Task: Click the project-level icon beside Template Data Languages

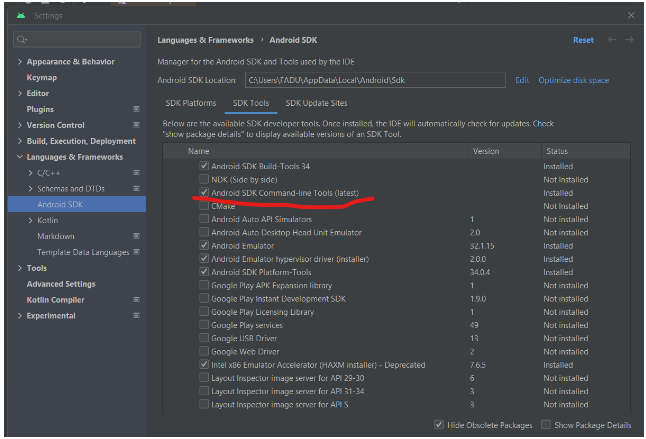Action: [136, 252]
